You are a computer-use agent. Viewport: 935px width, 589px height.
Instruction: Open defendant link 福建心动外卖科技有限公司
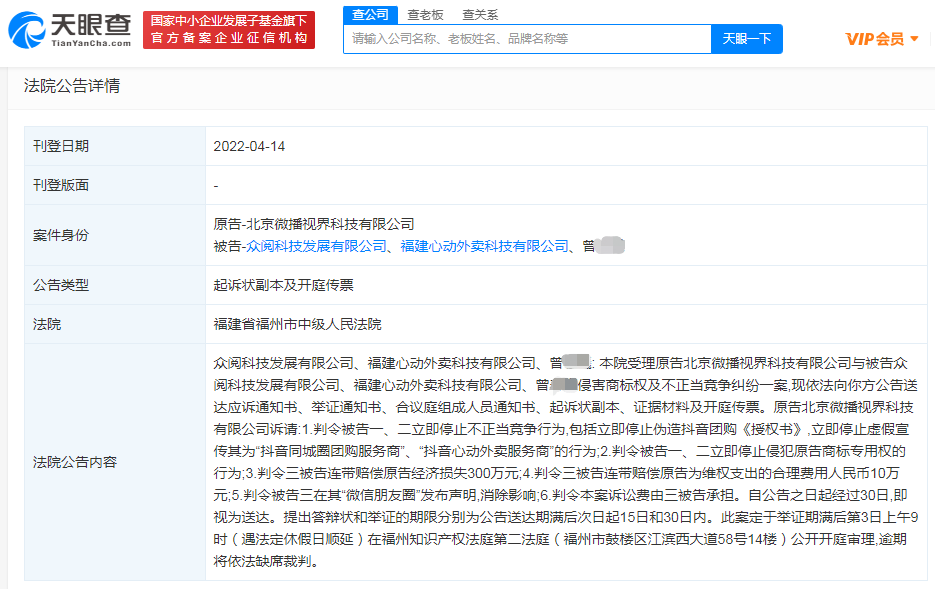tap(485, 246)
